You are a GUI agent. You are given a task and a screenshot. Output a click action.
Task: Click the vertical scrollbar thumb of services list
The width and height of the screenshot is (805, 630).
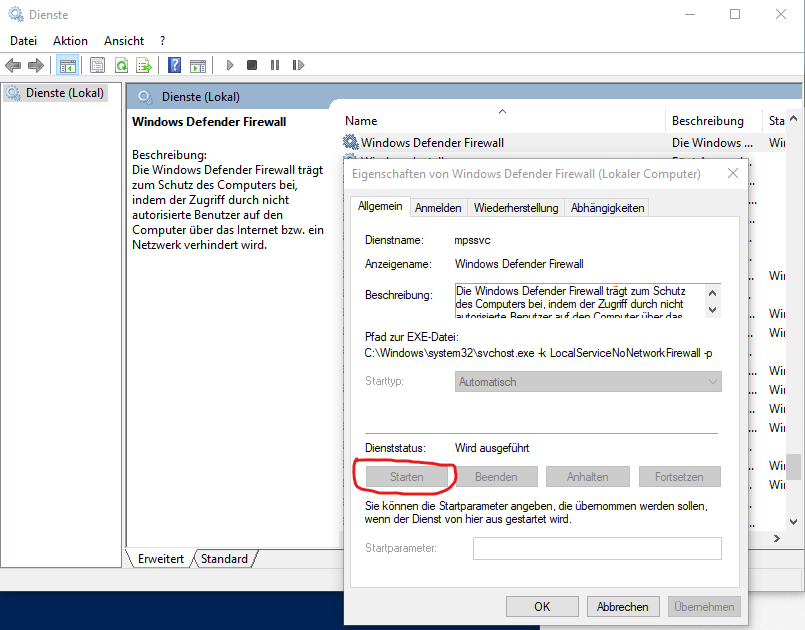tap(794, 467)
